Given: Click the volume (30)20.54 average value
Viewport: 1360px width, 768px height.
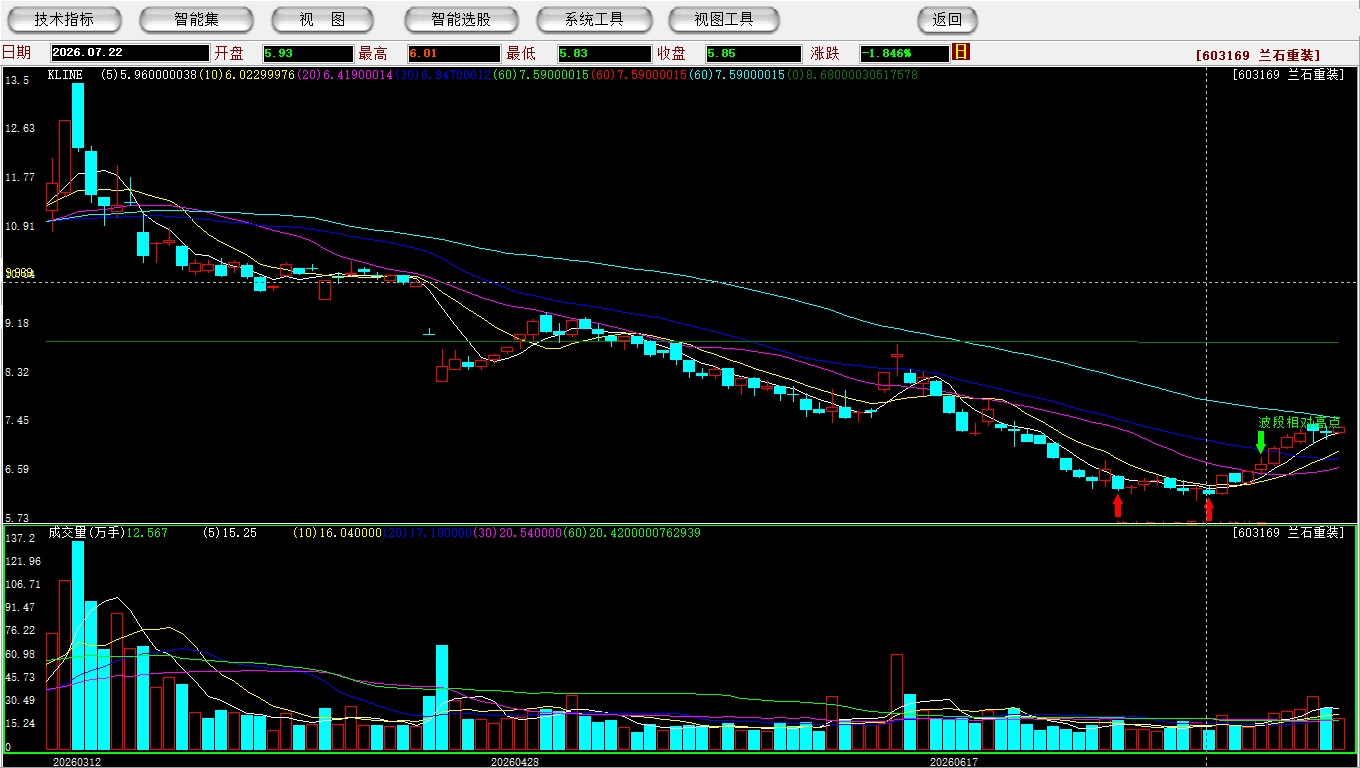Looking at the screenshot, I should click(519, 533).
